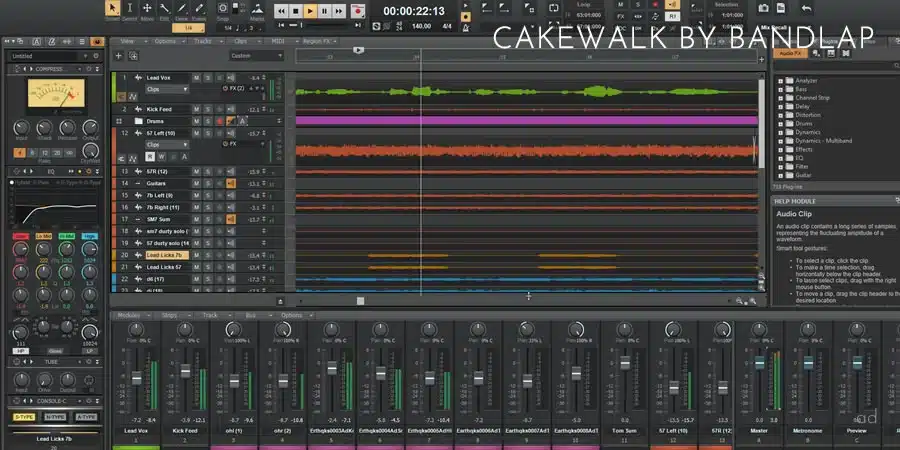900x450 pixels.
Task: Toggle input echo on SM7 Sum track
Action: point(231,219)
